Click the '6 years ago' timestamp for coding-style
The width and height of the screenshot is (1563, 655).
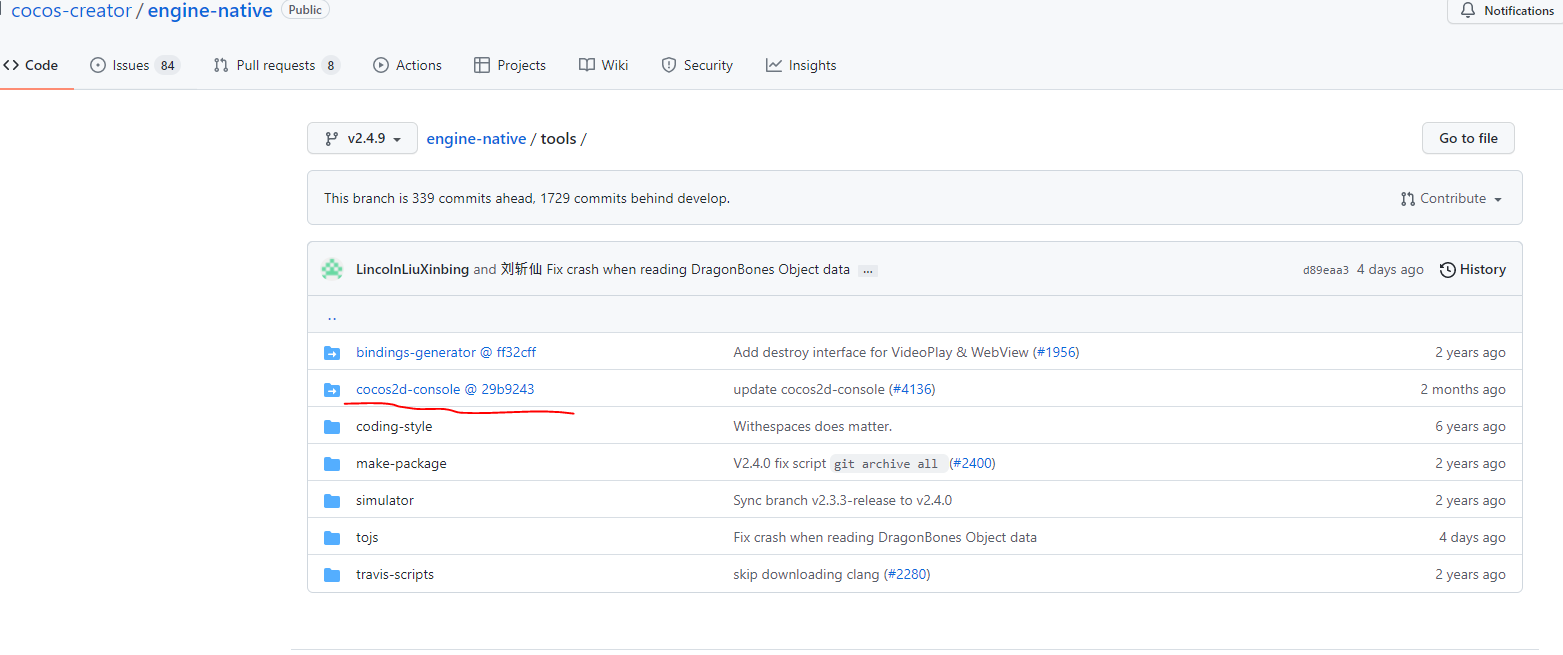pos(1470,426)
